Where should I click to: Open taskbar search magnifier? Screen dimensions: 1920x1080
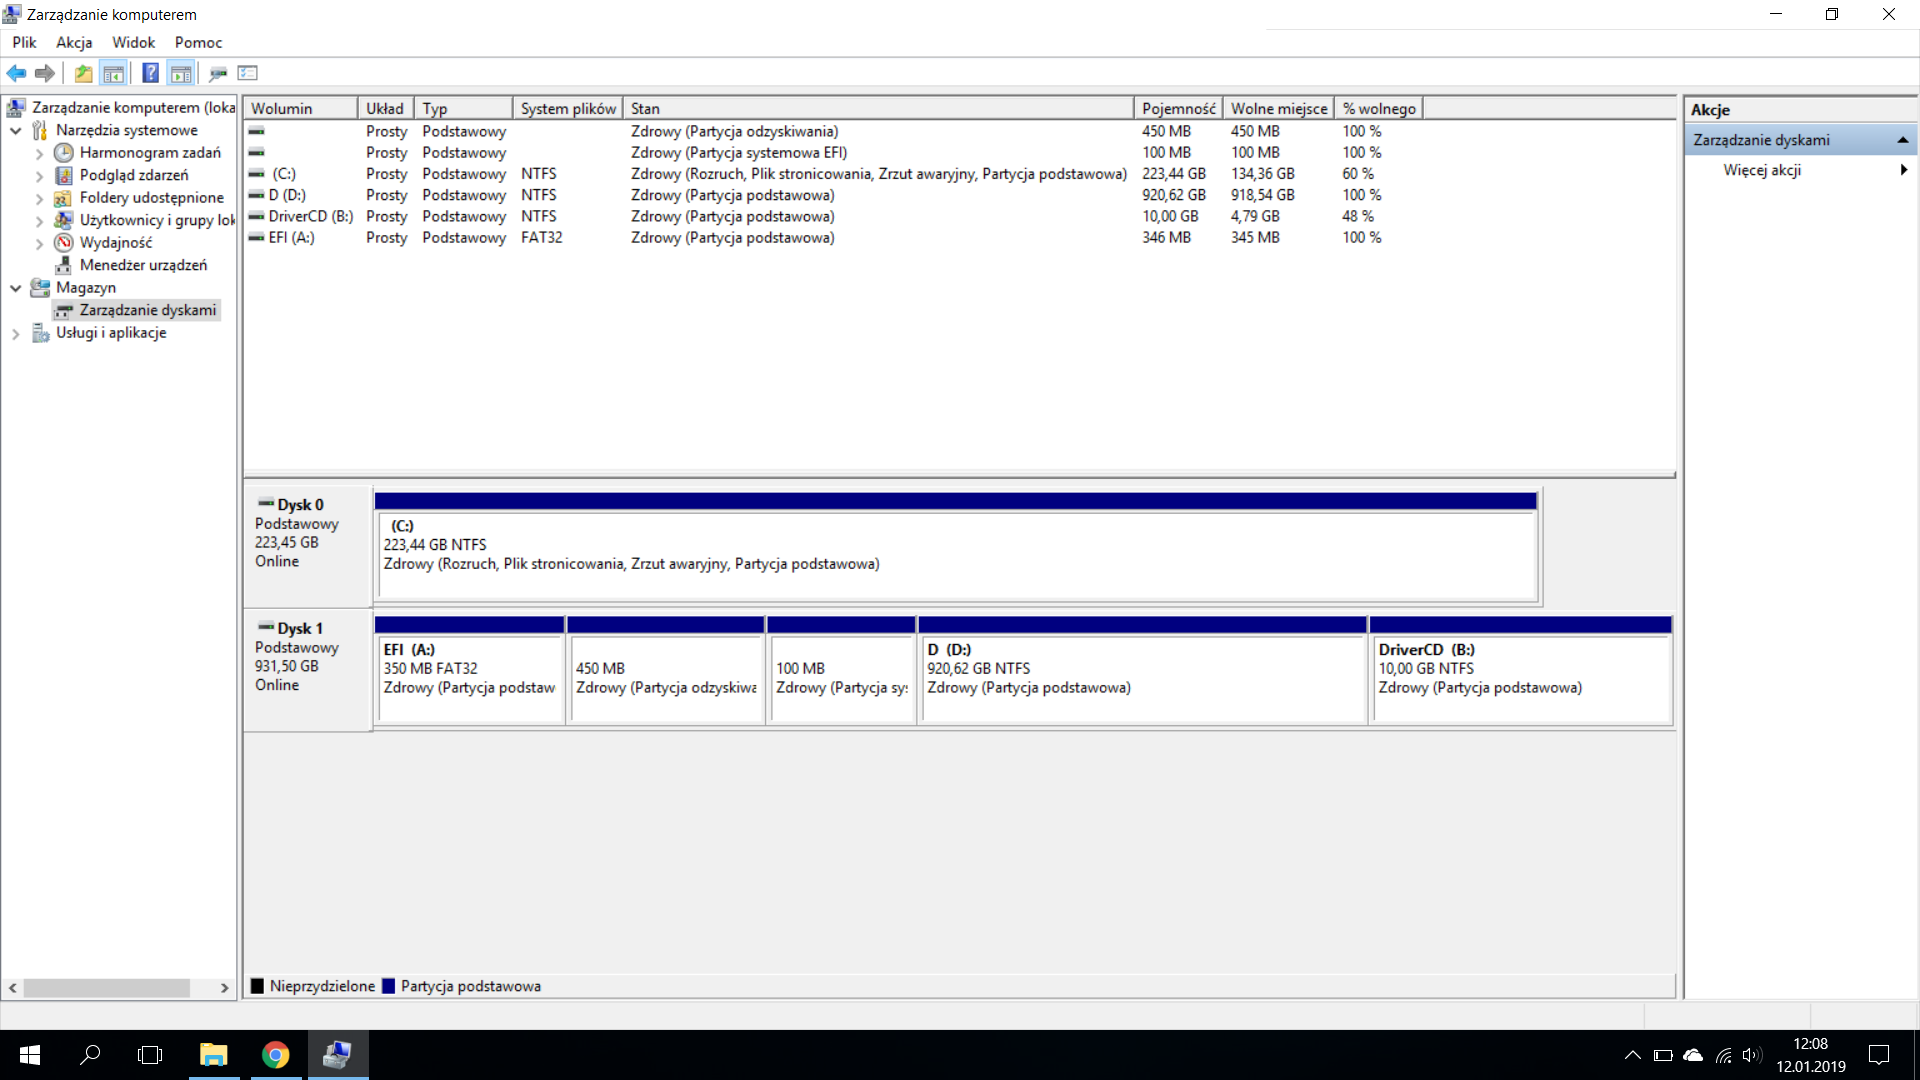tap(90, 1055)
